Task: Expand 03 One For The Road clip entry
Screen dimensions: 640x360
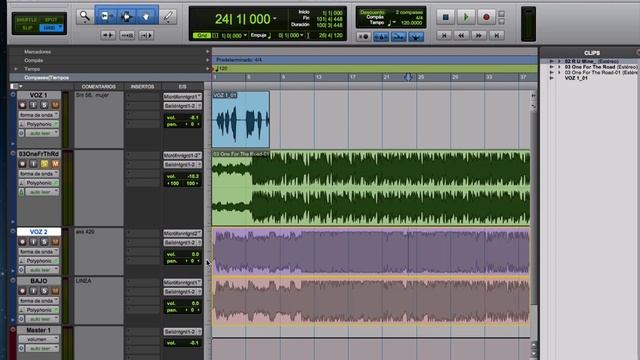Action: (x=559, y=67)
